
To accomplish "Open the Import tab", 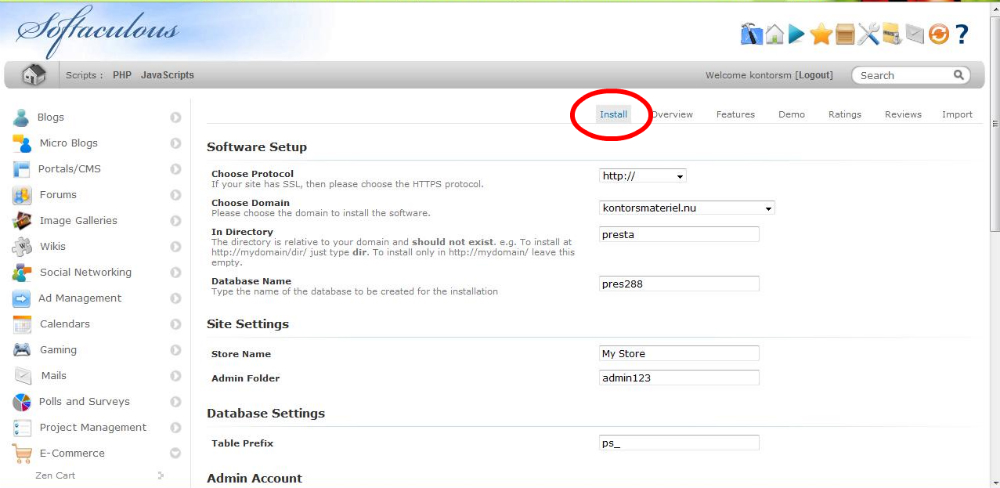I will pos(957,115).
